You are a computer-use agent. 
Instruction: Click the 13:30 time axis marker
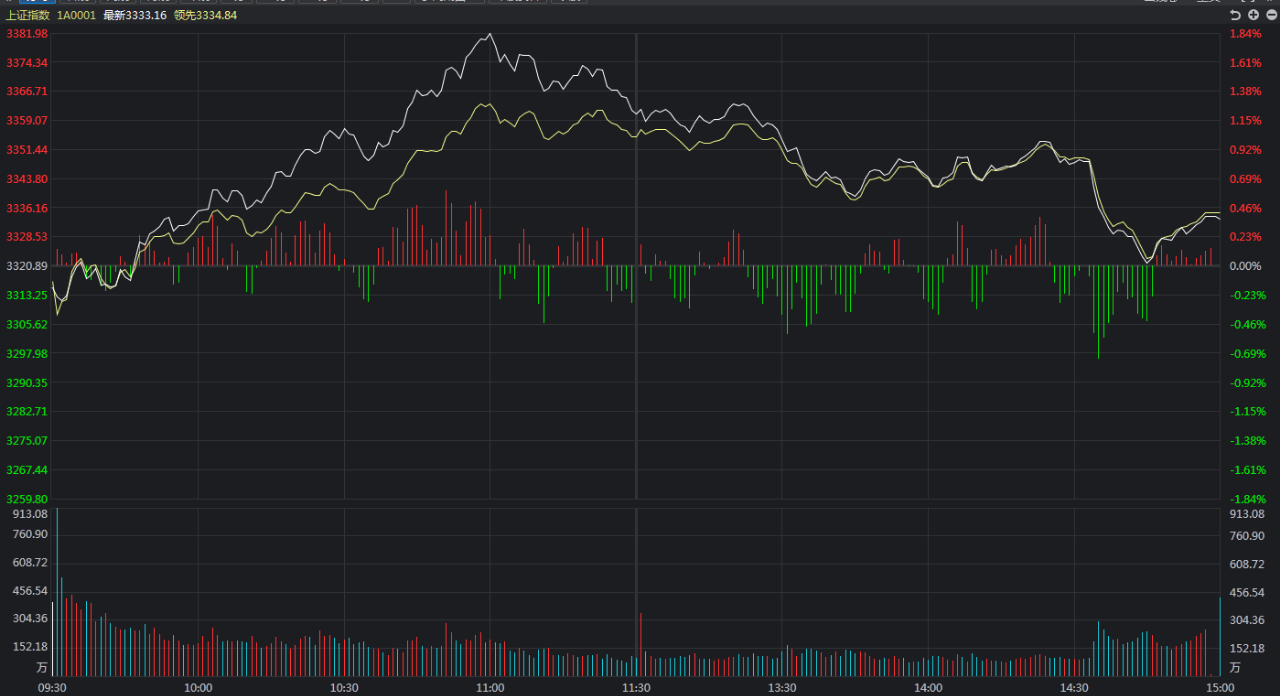pyautogui.click(x=782, y=688)
